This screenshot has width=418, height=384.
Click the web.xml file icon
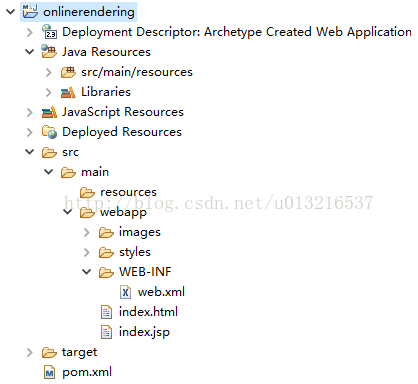point(125,292)
